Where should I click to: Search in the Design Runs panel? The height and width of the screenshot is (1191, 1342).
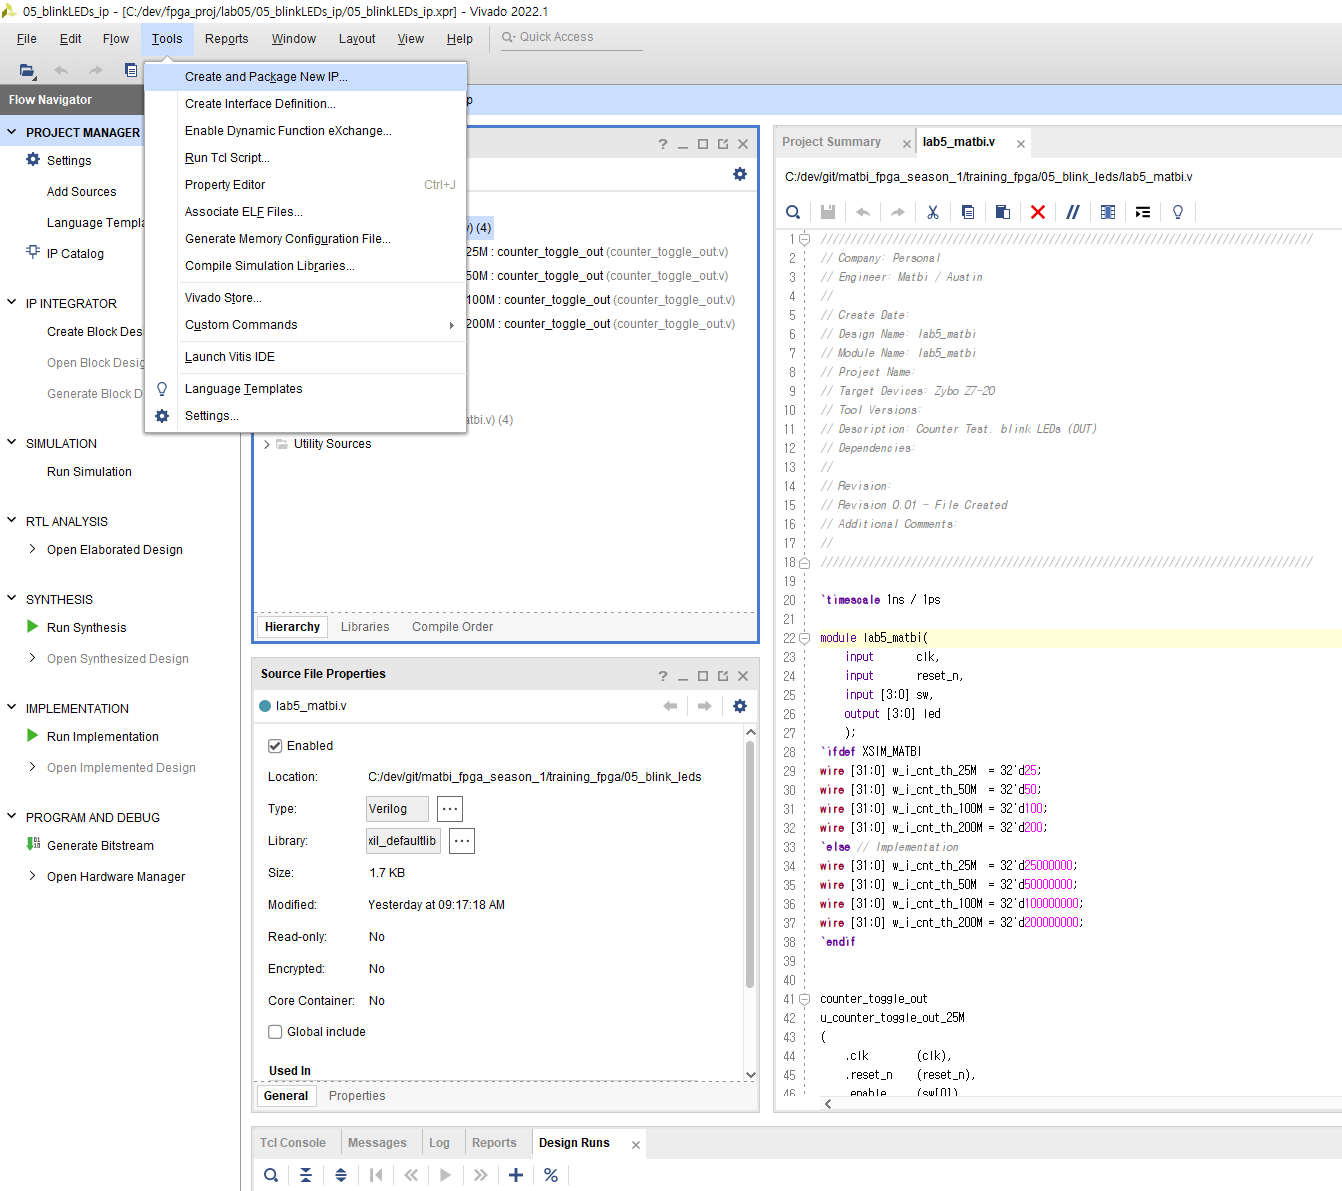click(271, 1175)
